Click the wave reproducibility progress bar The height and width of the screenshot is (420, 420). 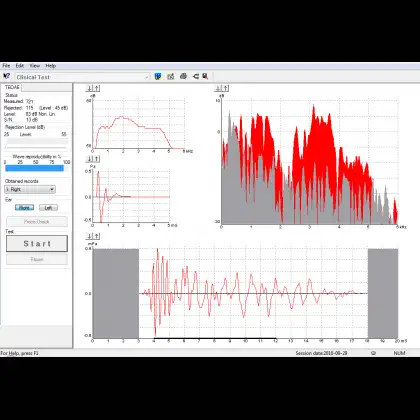(37, 168)
